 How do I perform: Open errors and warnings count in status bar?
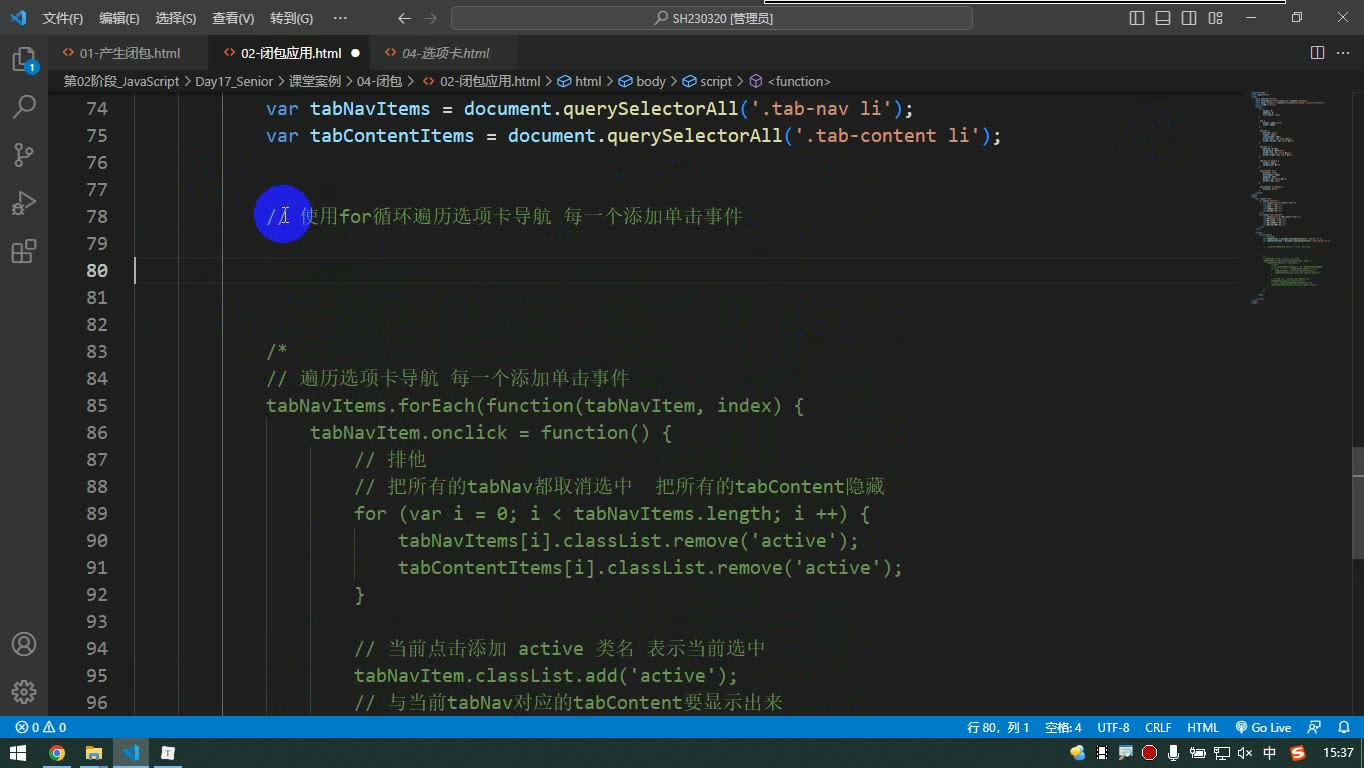pos(41,727)
